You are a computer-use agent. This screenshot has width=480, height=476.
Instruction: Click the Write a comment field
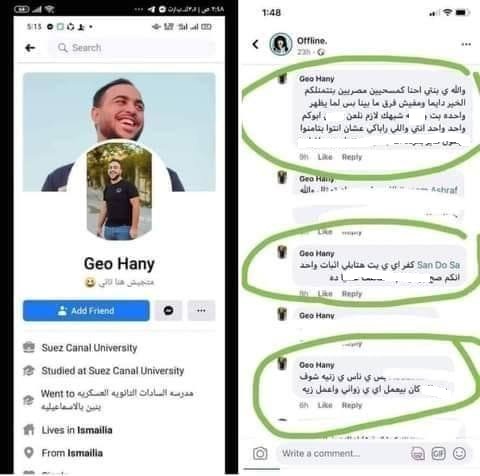345,453
